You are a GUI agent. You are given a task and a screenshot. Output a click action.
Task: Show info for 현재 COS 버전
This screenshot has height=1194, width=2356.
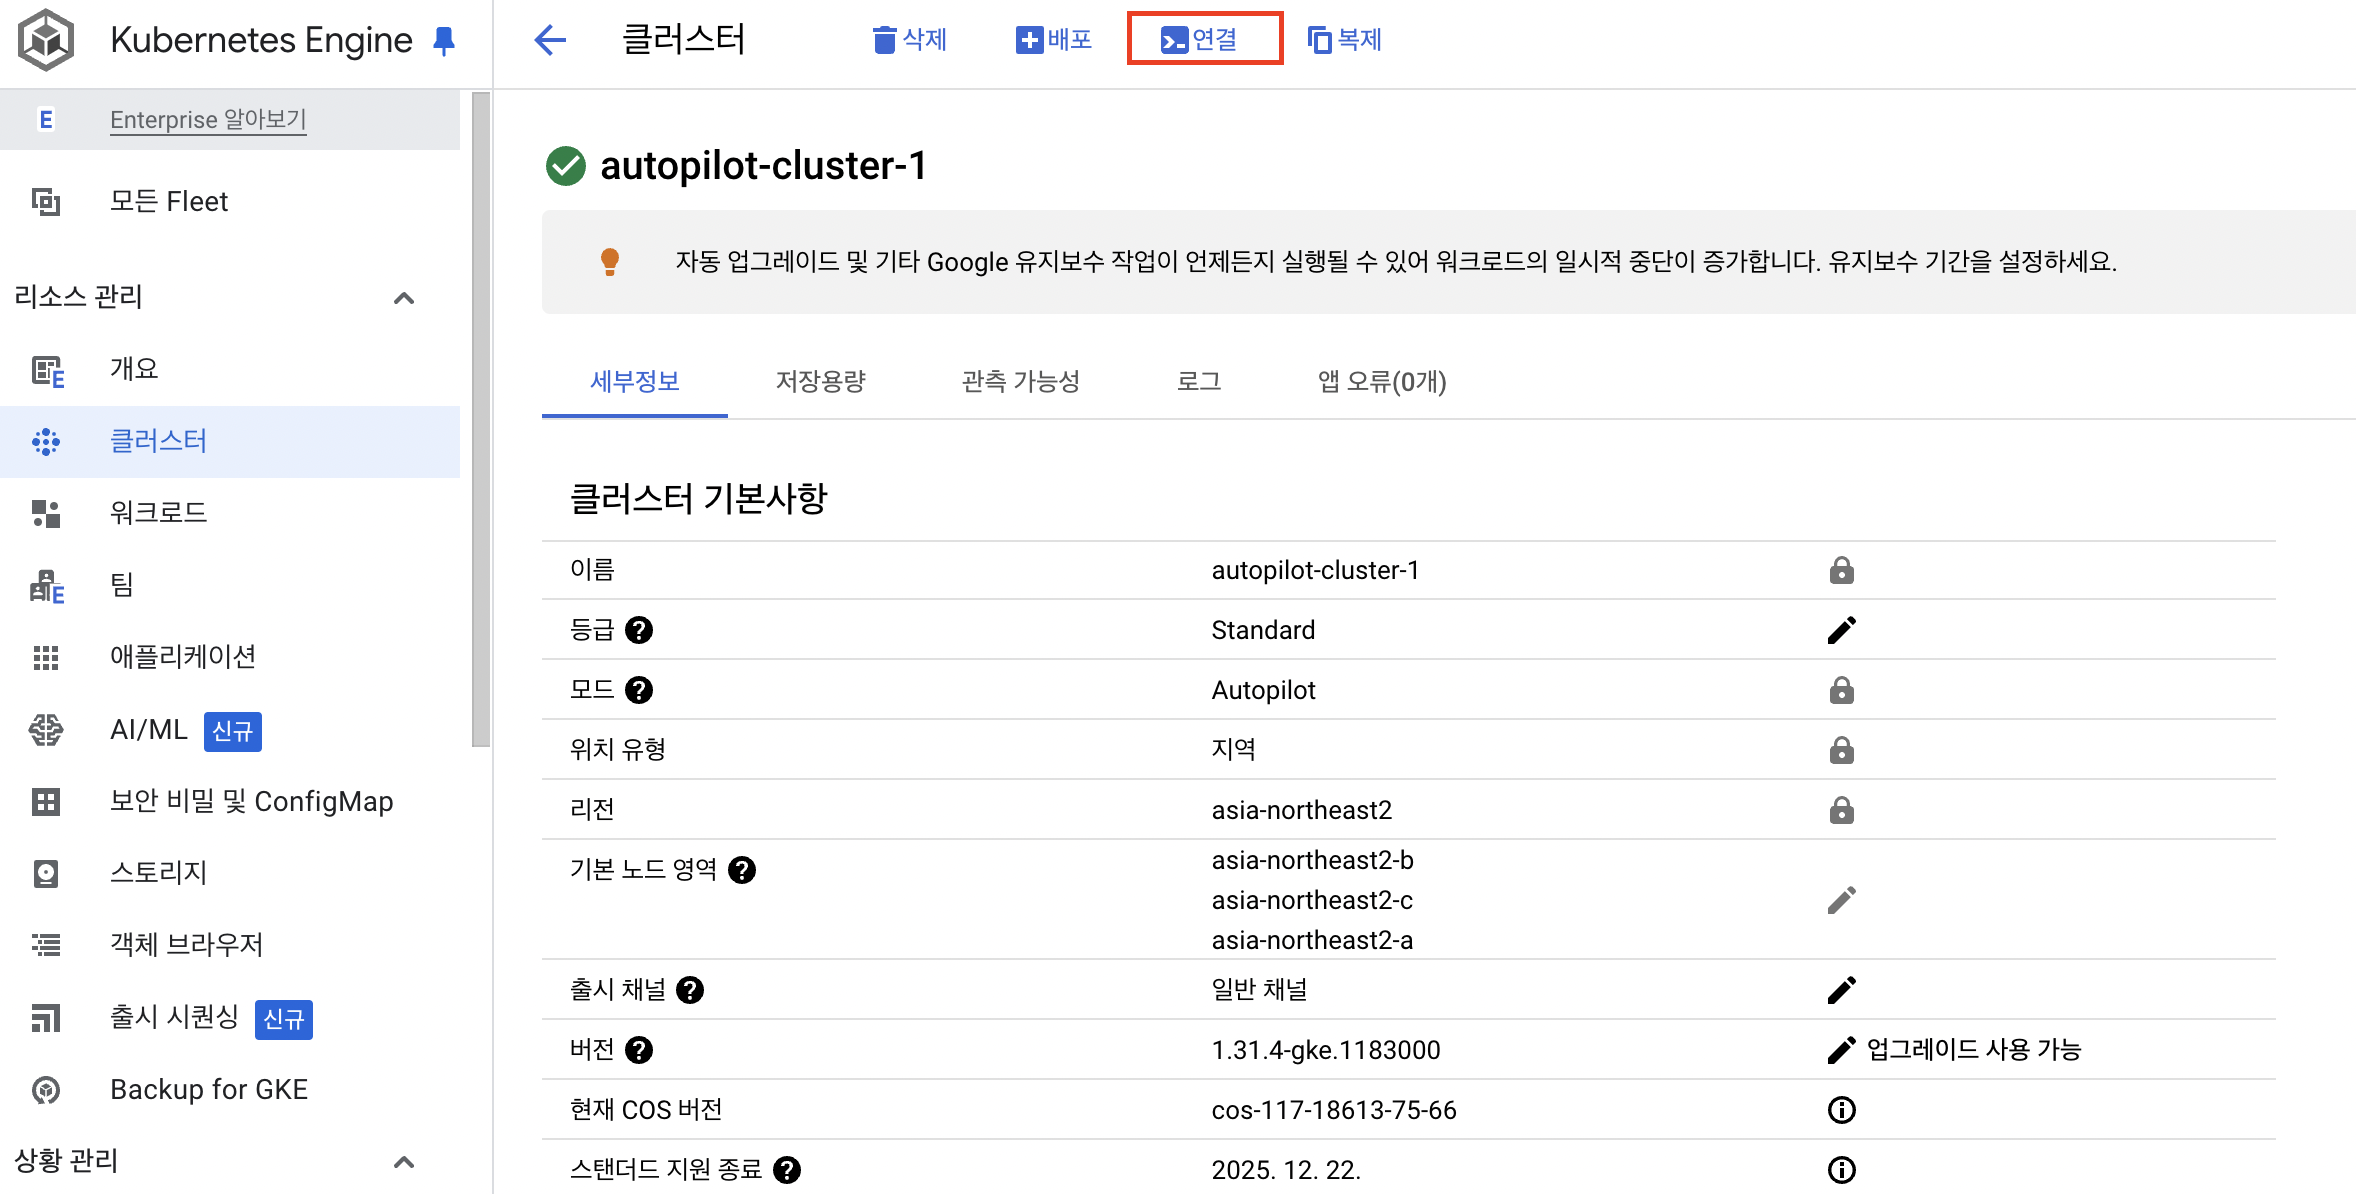1842,1110
